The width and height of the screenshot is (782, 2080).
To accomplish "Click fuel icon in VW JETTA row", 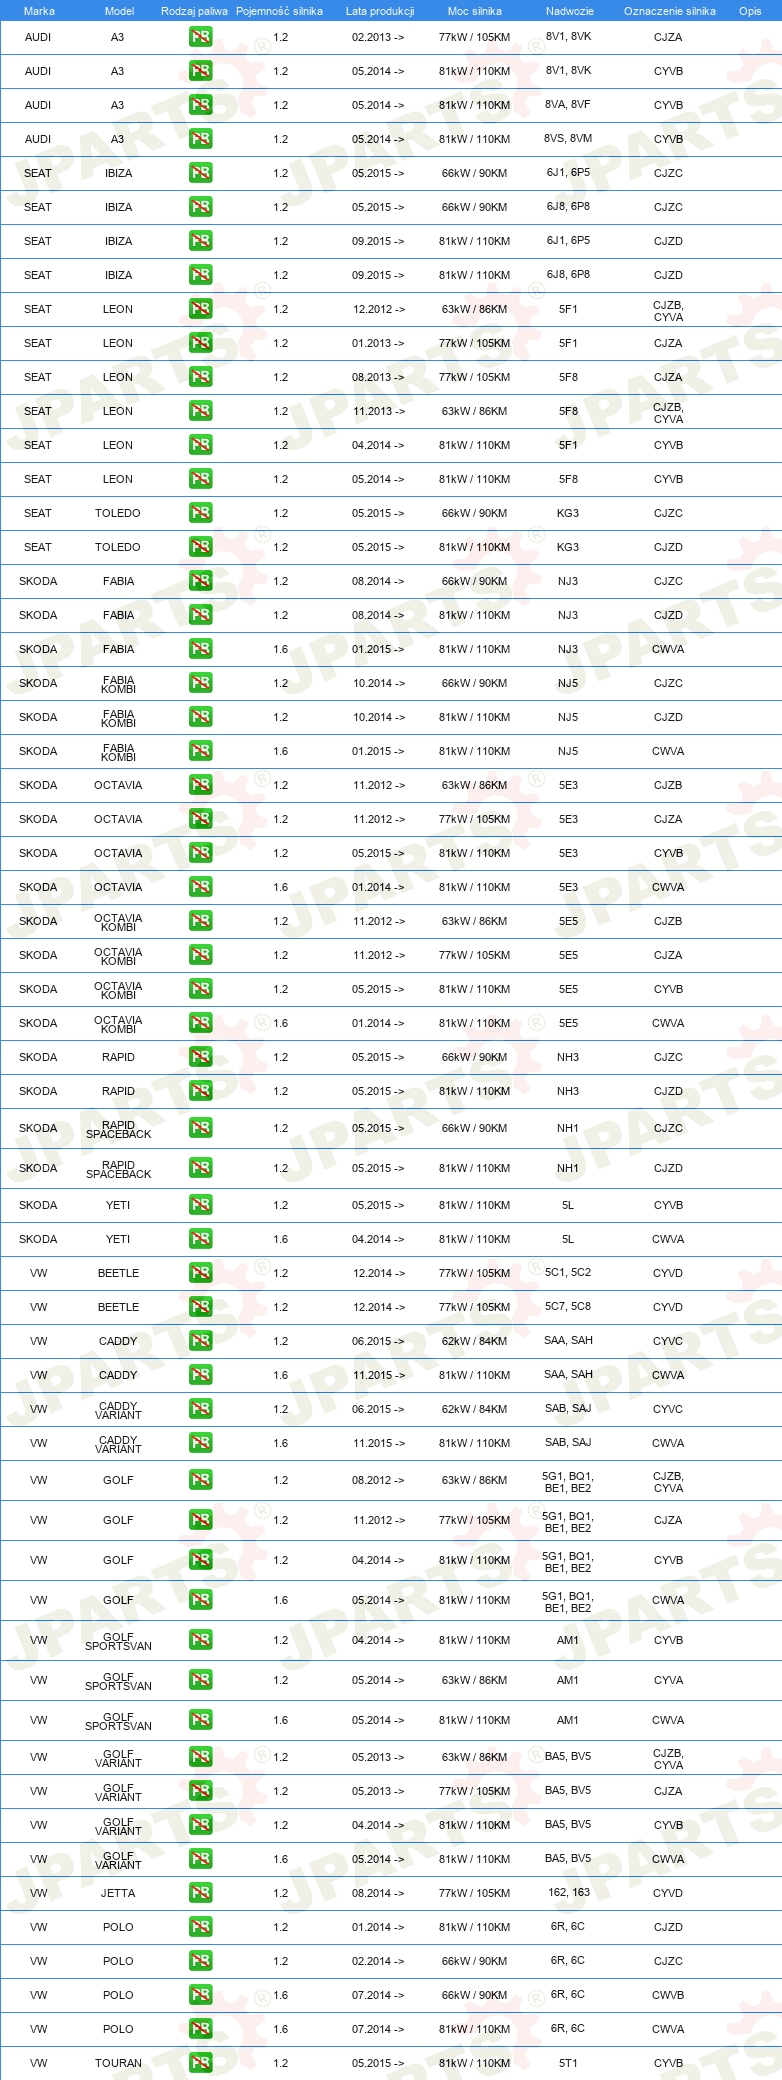I will point(200,1893).
